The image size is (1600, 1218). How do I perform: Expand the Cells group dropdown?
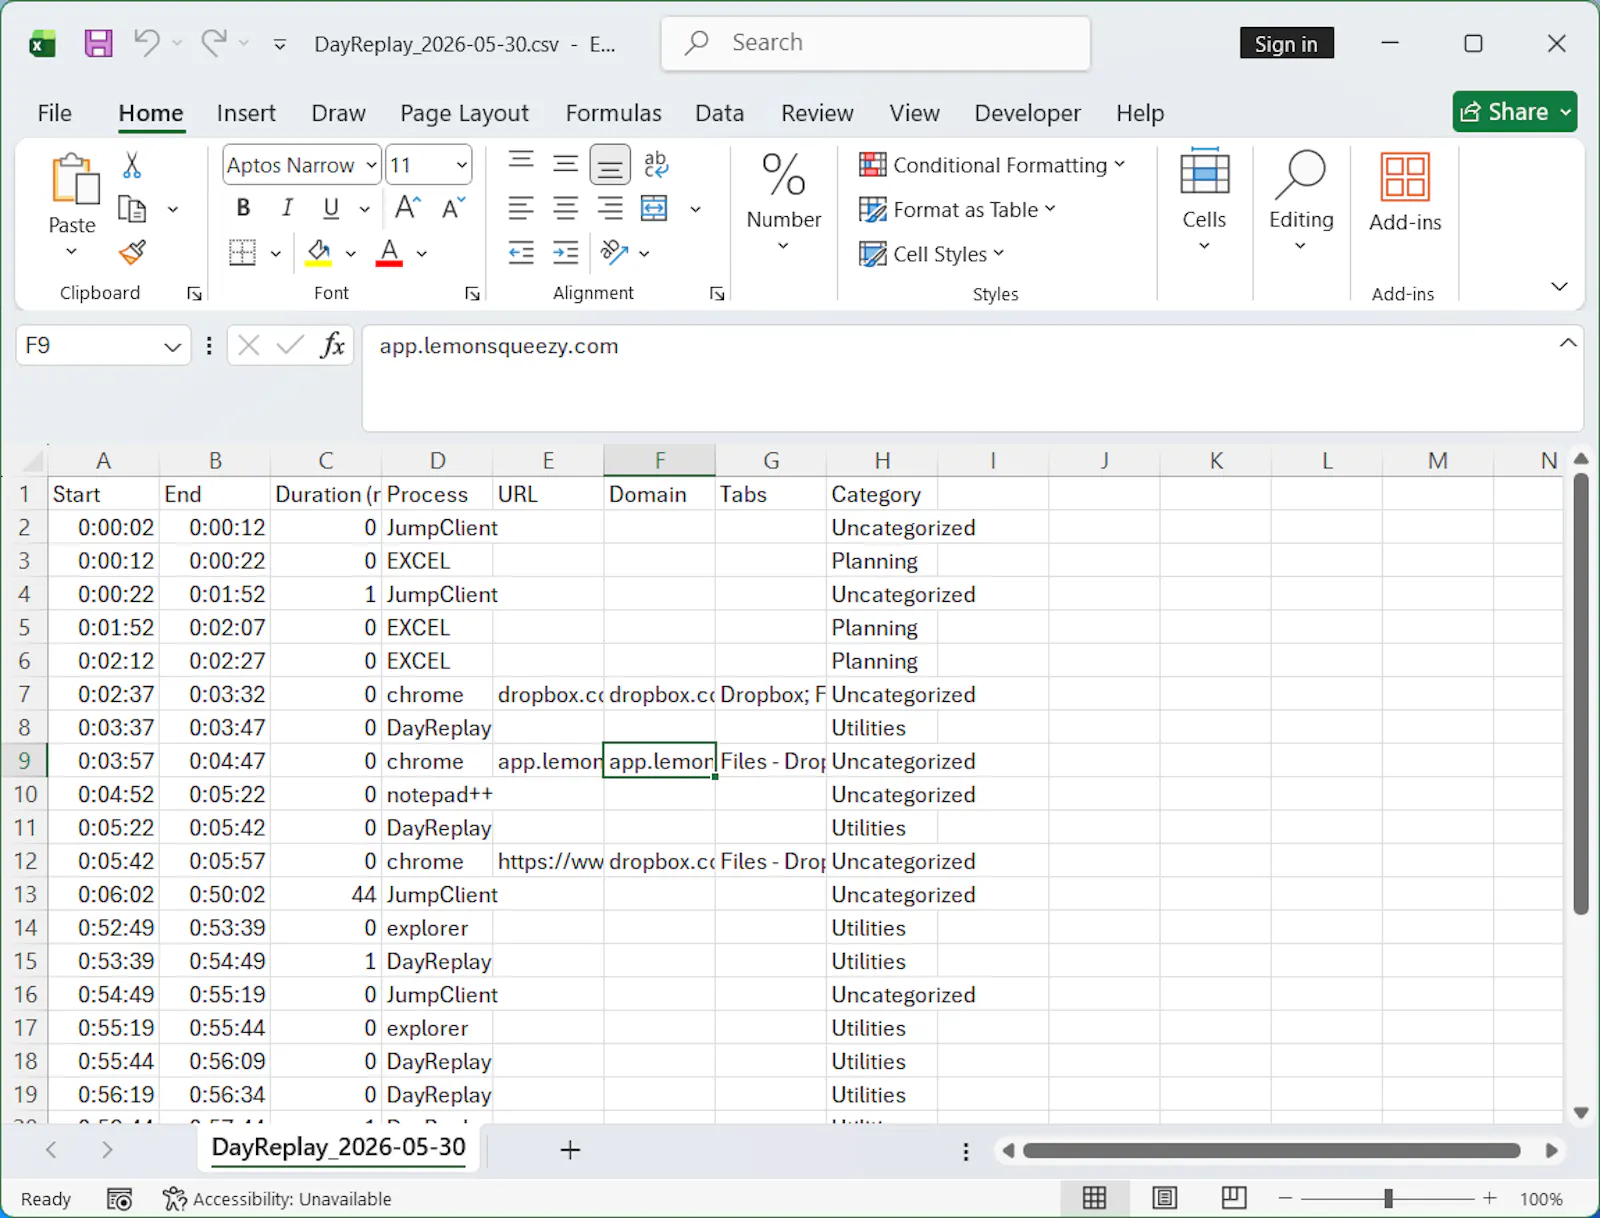[1204, 247]
